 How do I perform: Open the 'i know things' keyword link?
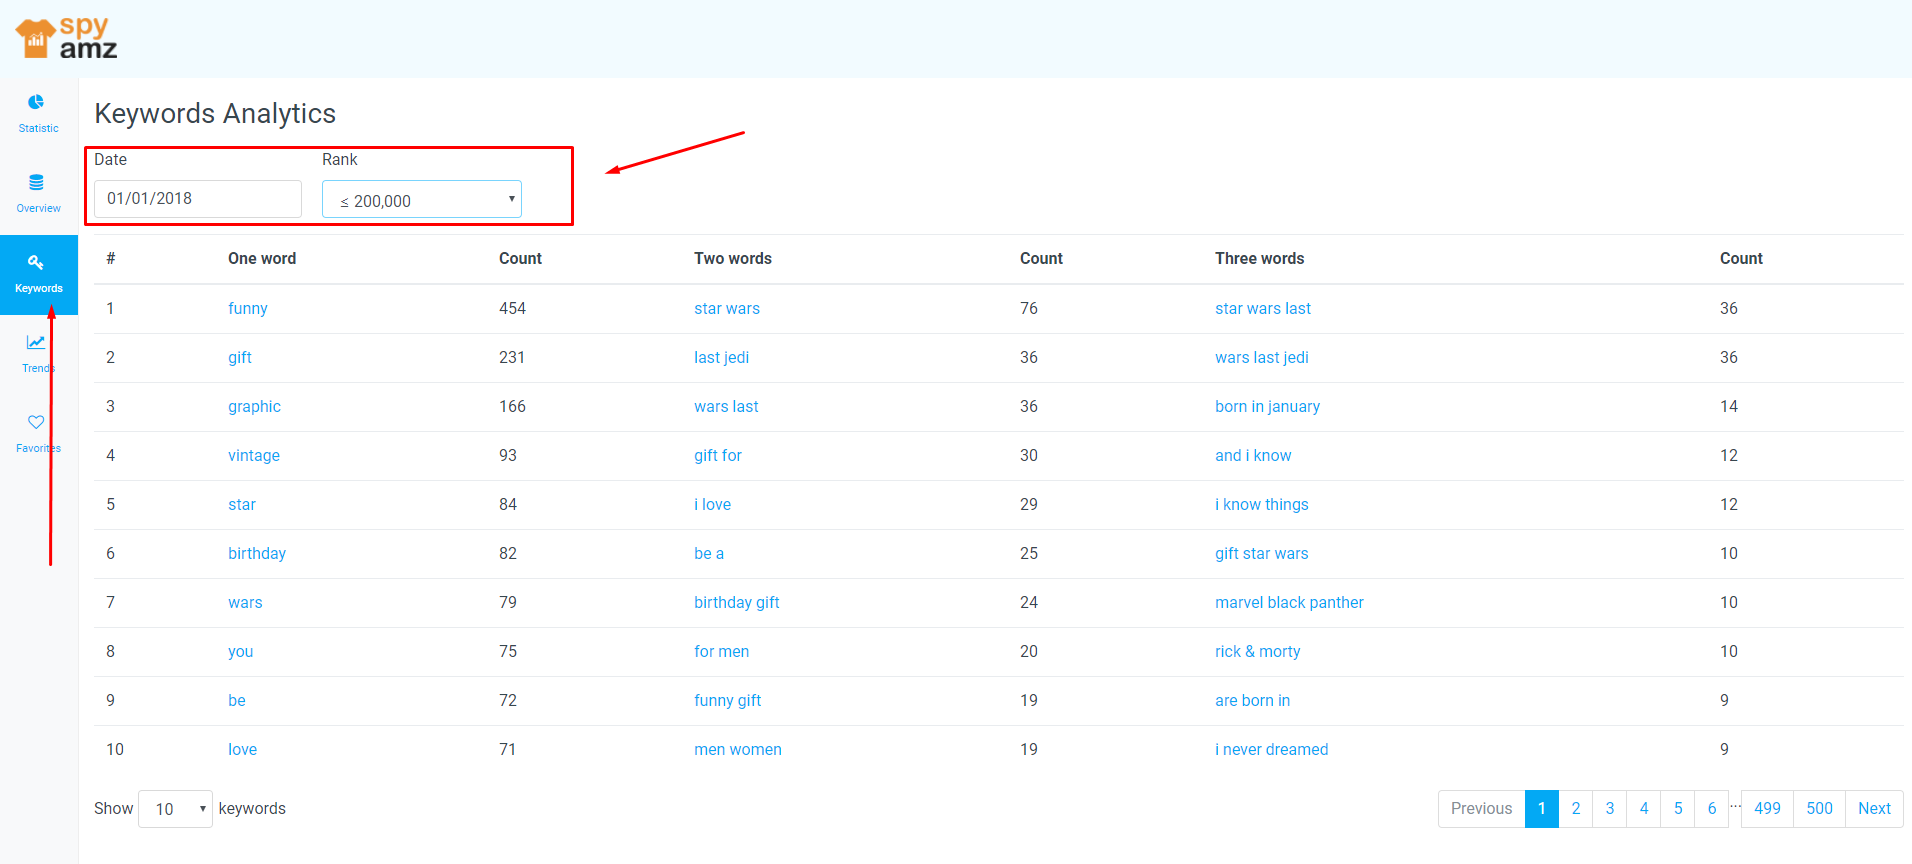click(x=1262, y=504)
